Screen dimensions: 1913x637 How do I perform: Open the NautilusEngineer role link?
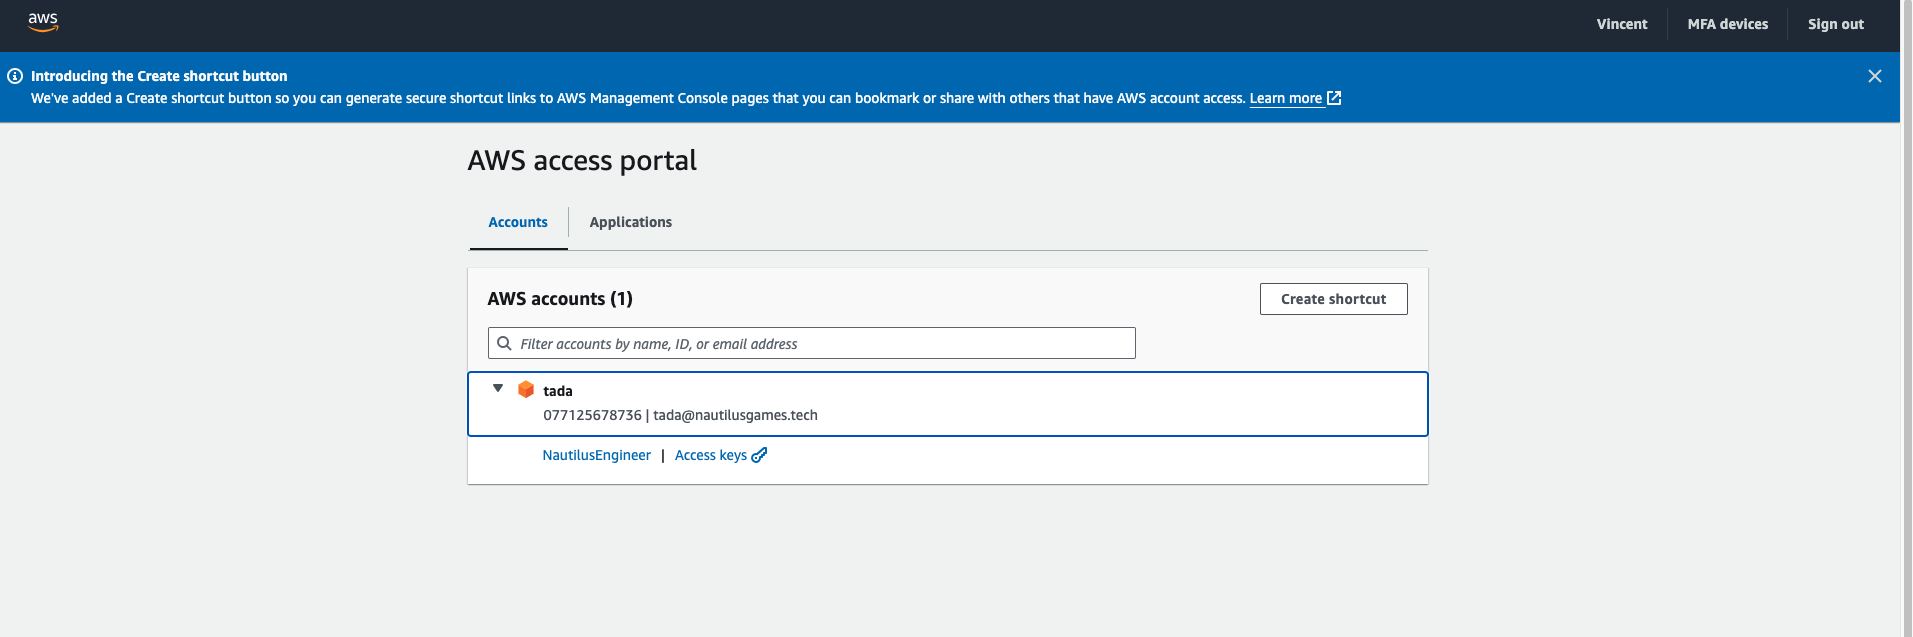596,455
